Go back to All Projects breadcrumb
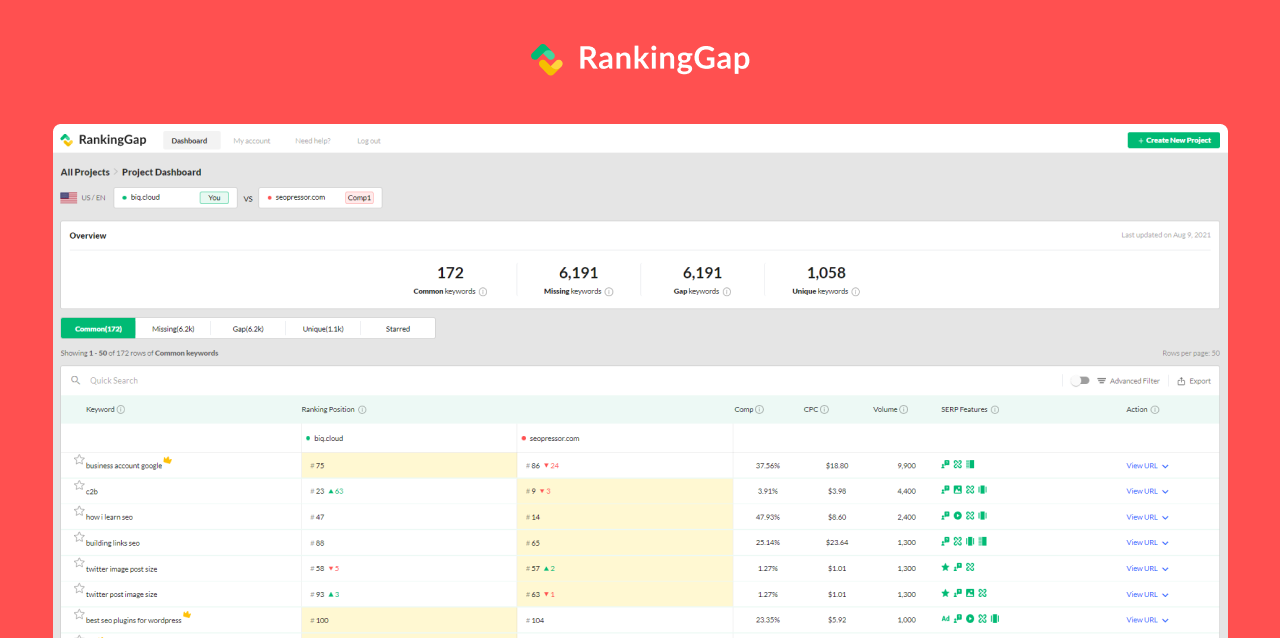The width and height of the screenshot is (1280, 638). point(85,172)
